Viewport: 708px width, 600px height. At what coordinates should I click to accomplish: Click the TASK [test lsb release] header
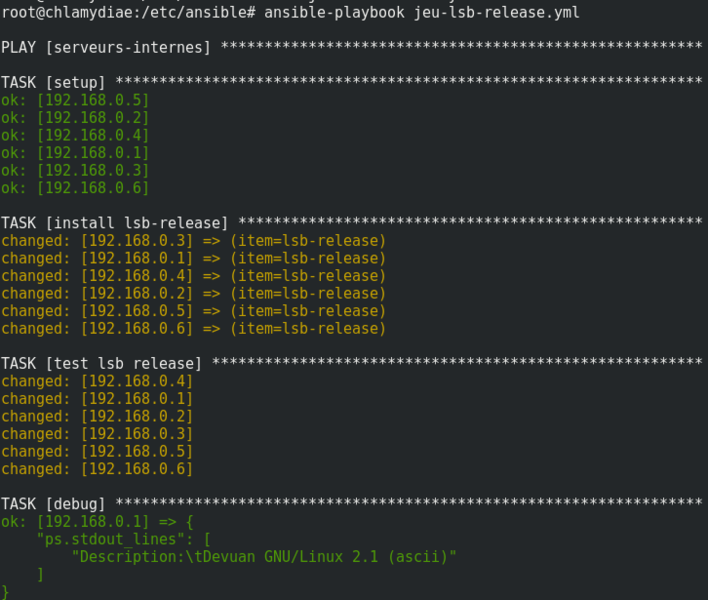coord(102,363)
